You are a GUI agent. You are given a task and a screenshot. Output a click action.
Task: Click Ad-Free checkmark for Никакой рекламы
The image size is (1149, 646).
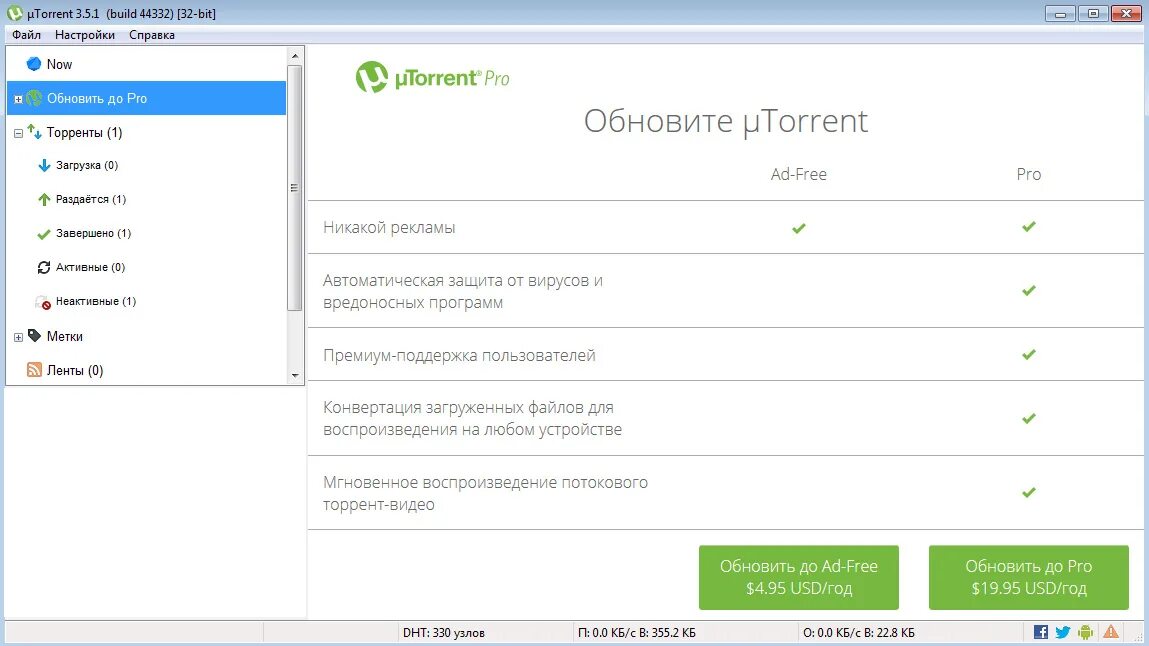(x=799, y=228)
